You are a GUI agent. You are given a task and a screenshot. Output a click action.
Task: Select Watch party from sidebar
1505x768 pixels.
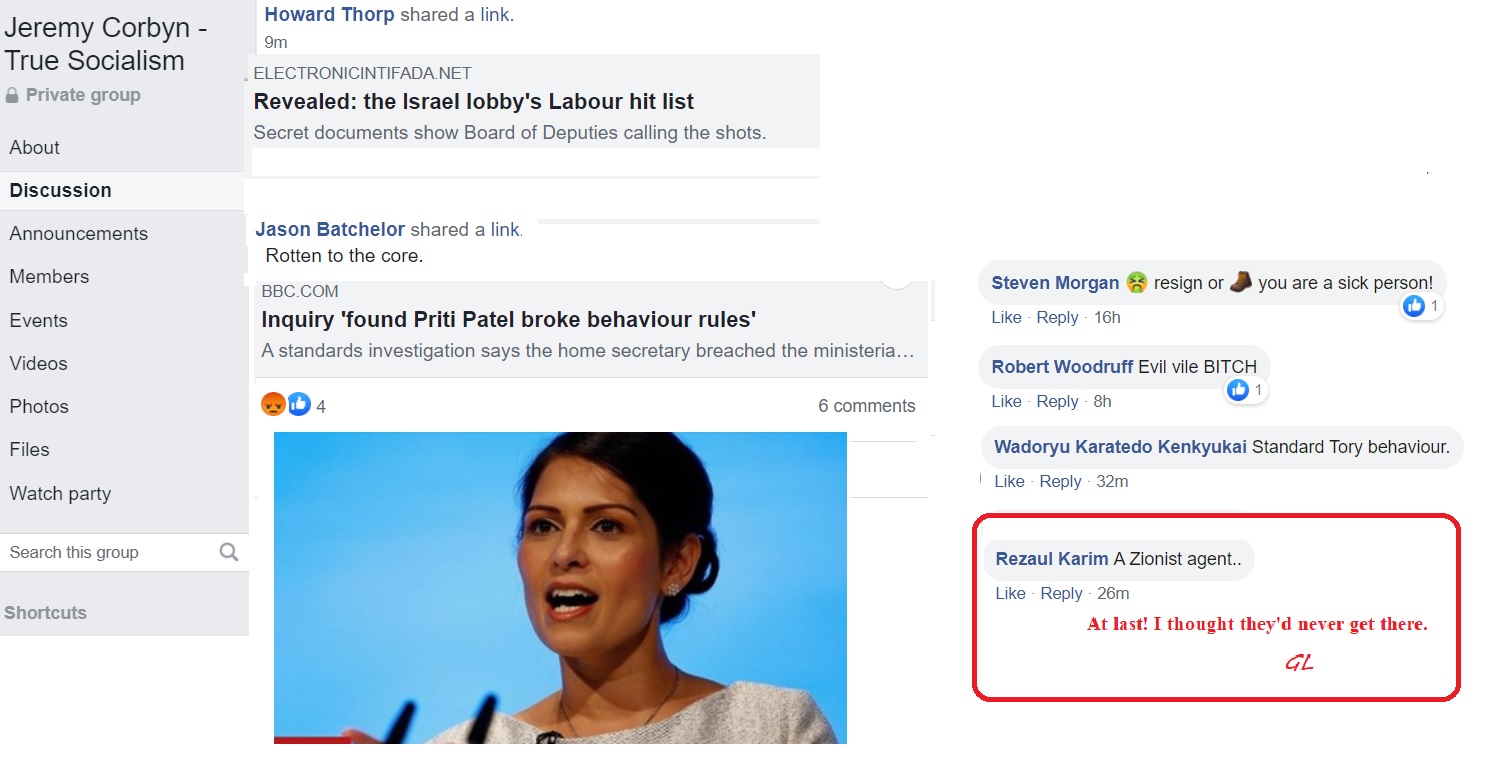[60, 493]
